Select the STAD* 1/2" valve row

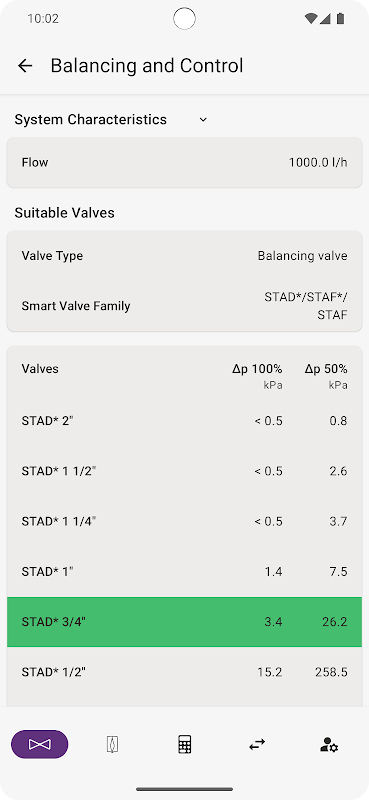pos(184,672)
